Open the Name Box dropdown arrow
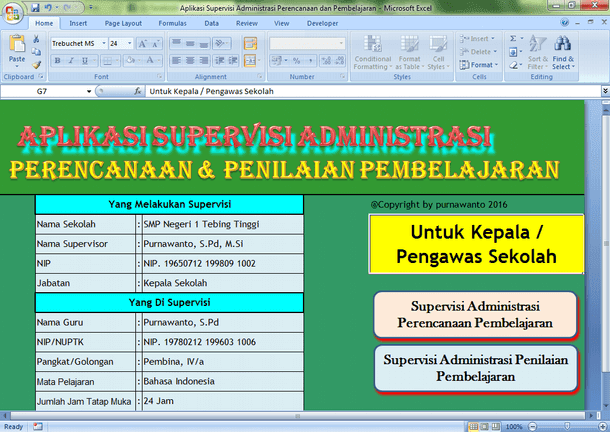The image size is (610, 432). [x=89, y=91]
